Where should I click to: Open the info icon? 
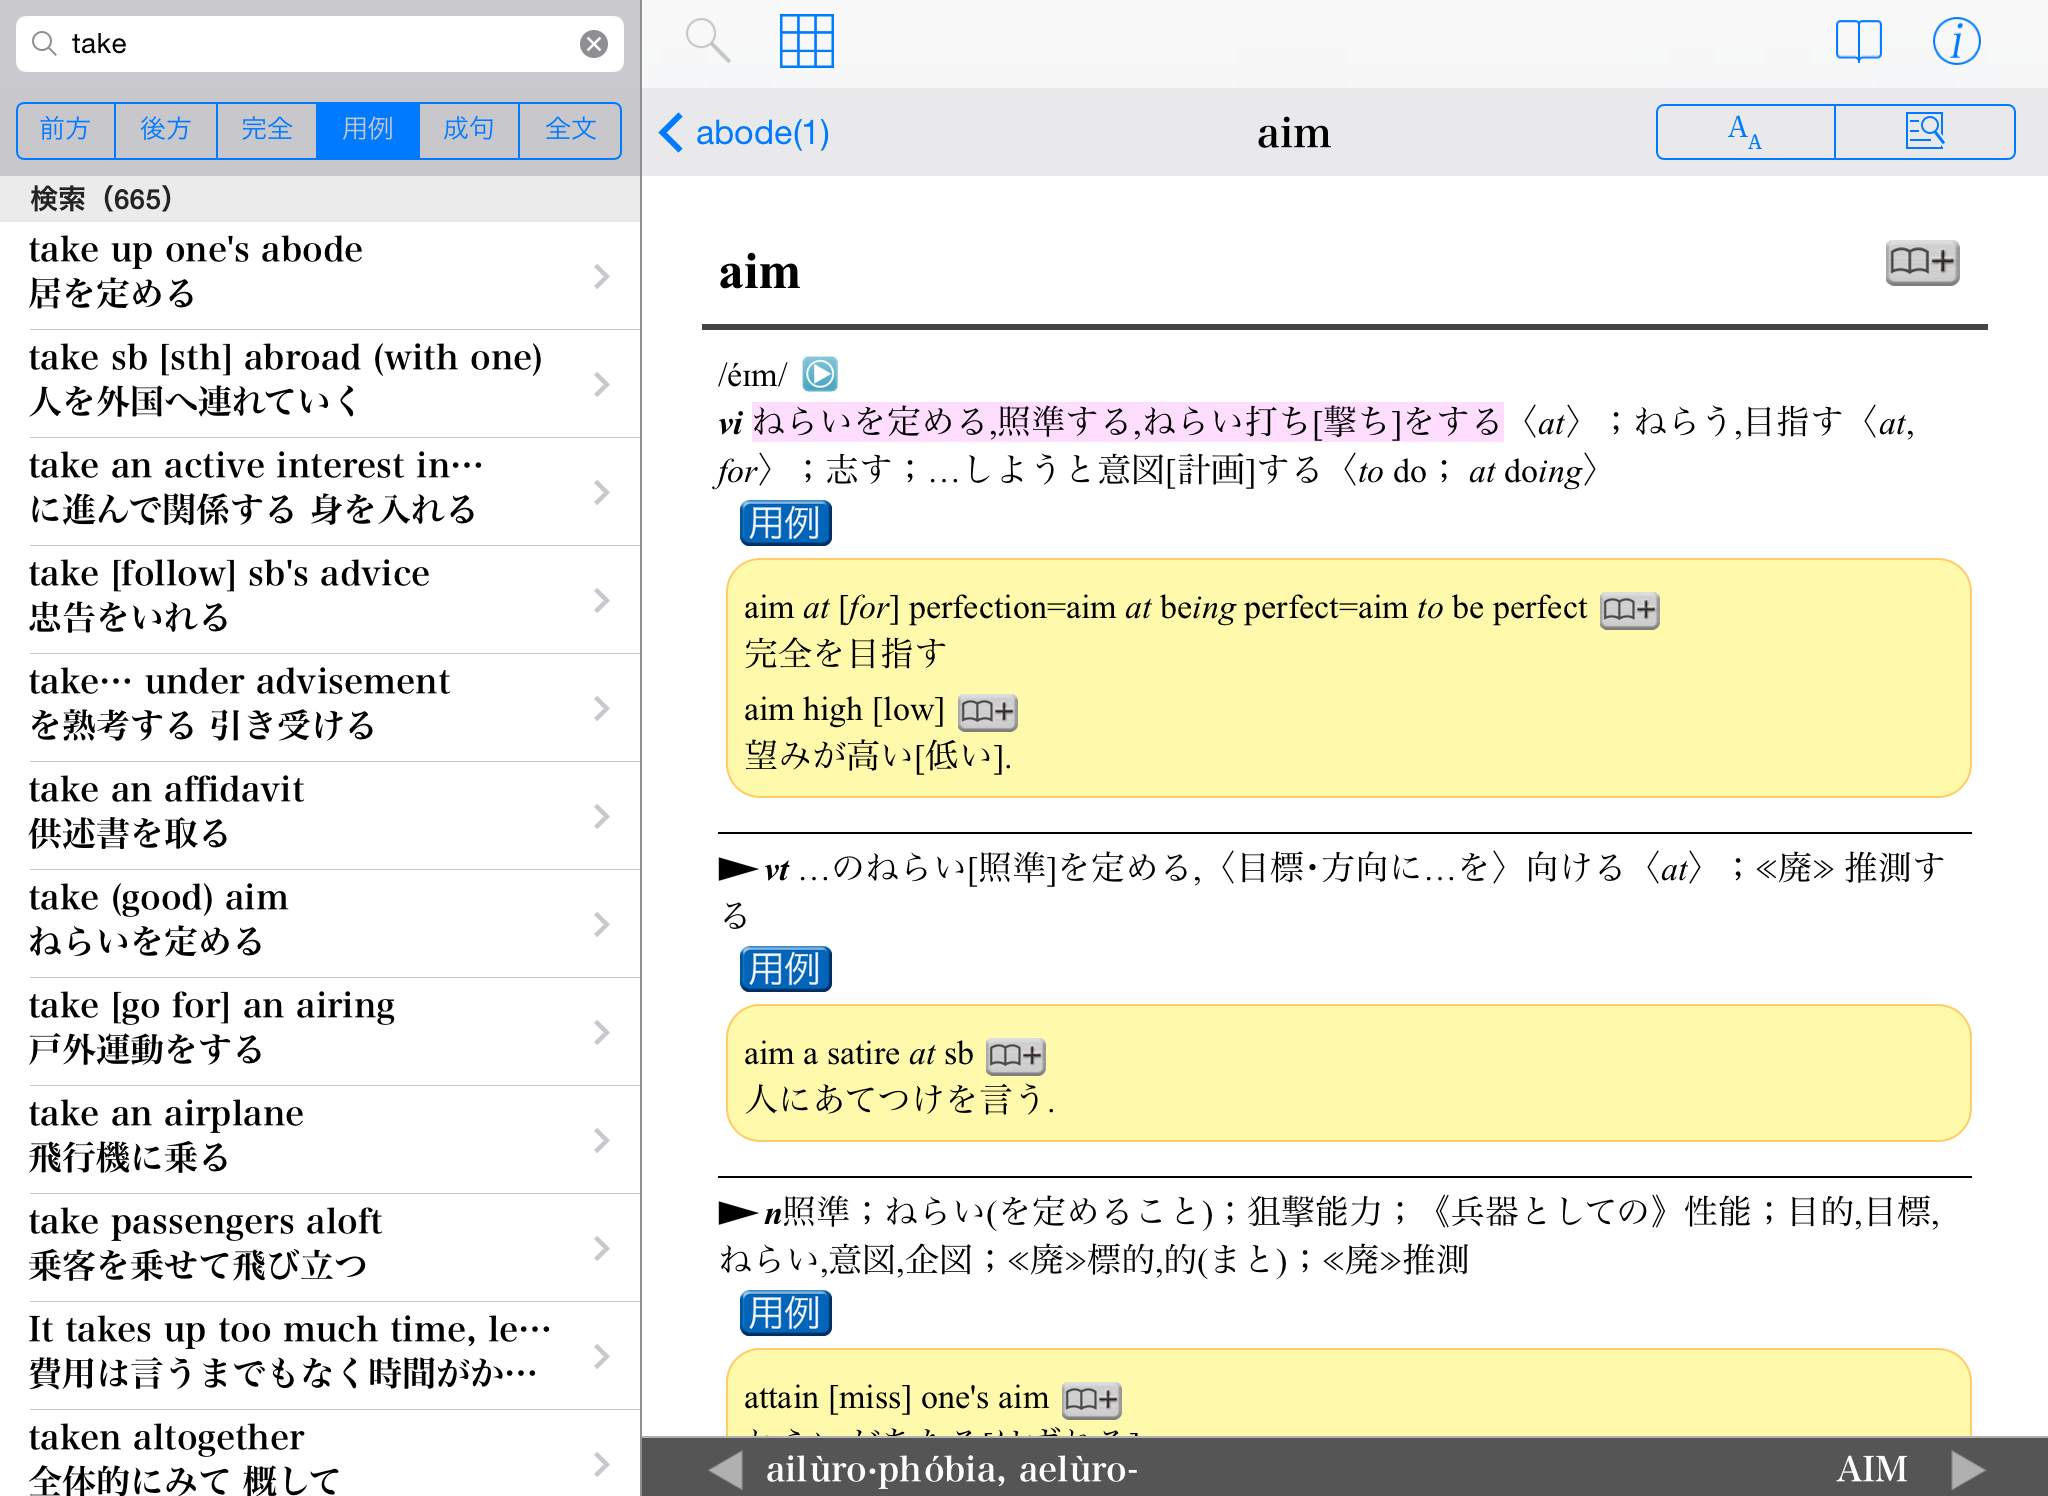coord(1955,41)
